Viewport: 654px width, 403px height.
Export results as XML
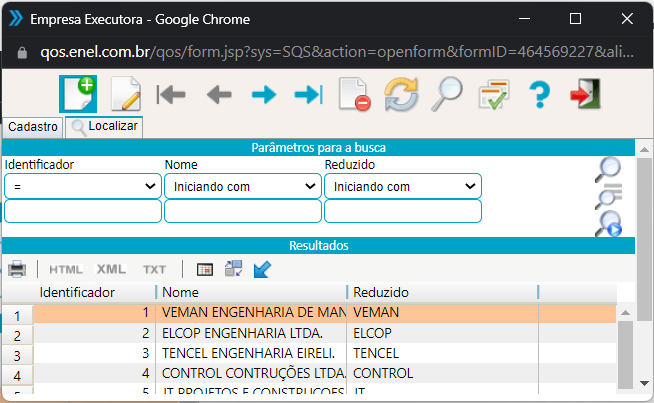(111, 269)
